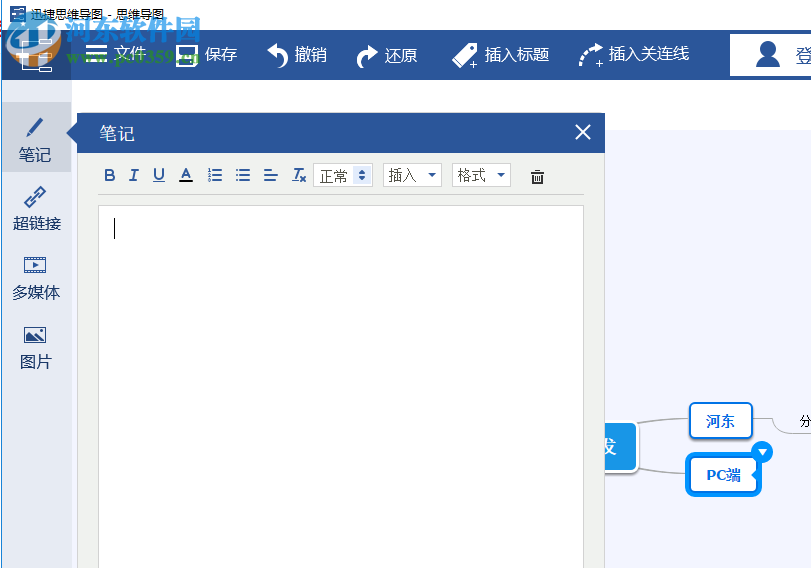Select the 河东 mind map node
The image size is (811, 568).
pos(720,421)
